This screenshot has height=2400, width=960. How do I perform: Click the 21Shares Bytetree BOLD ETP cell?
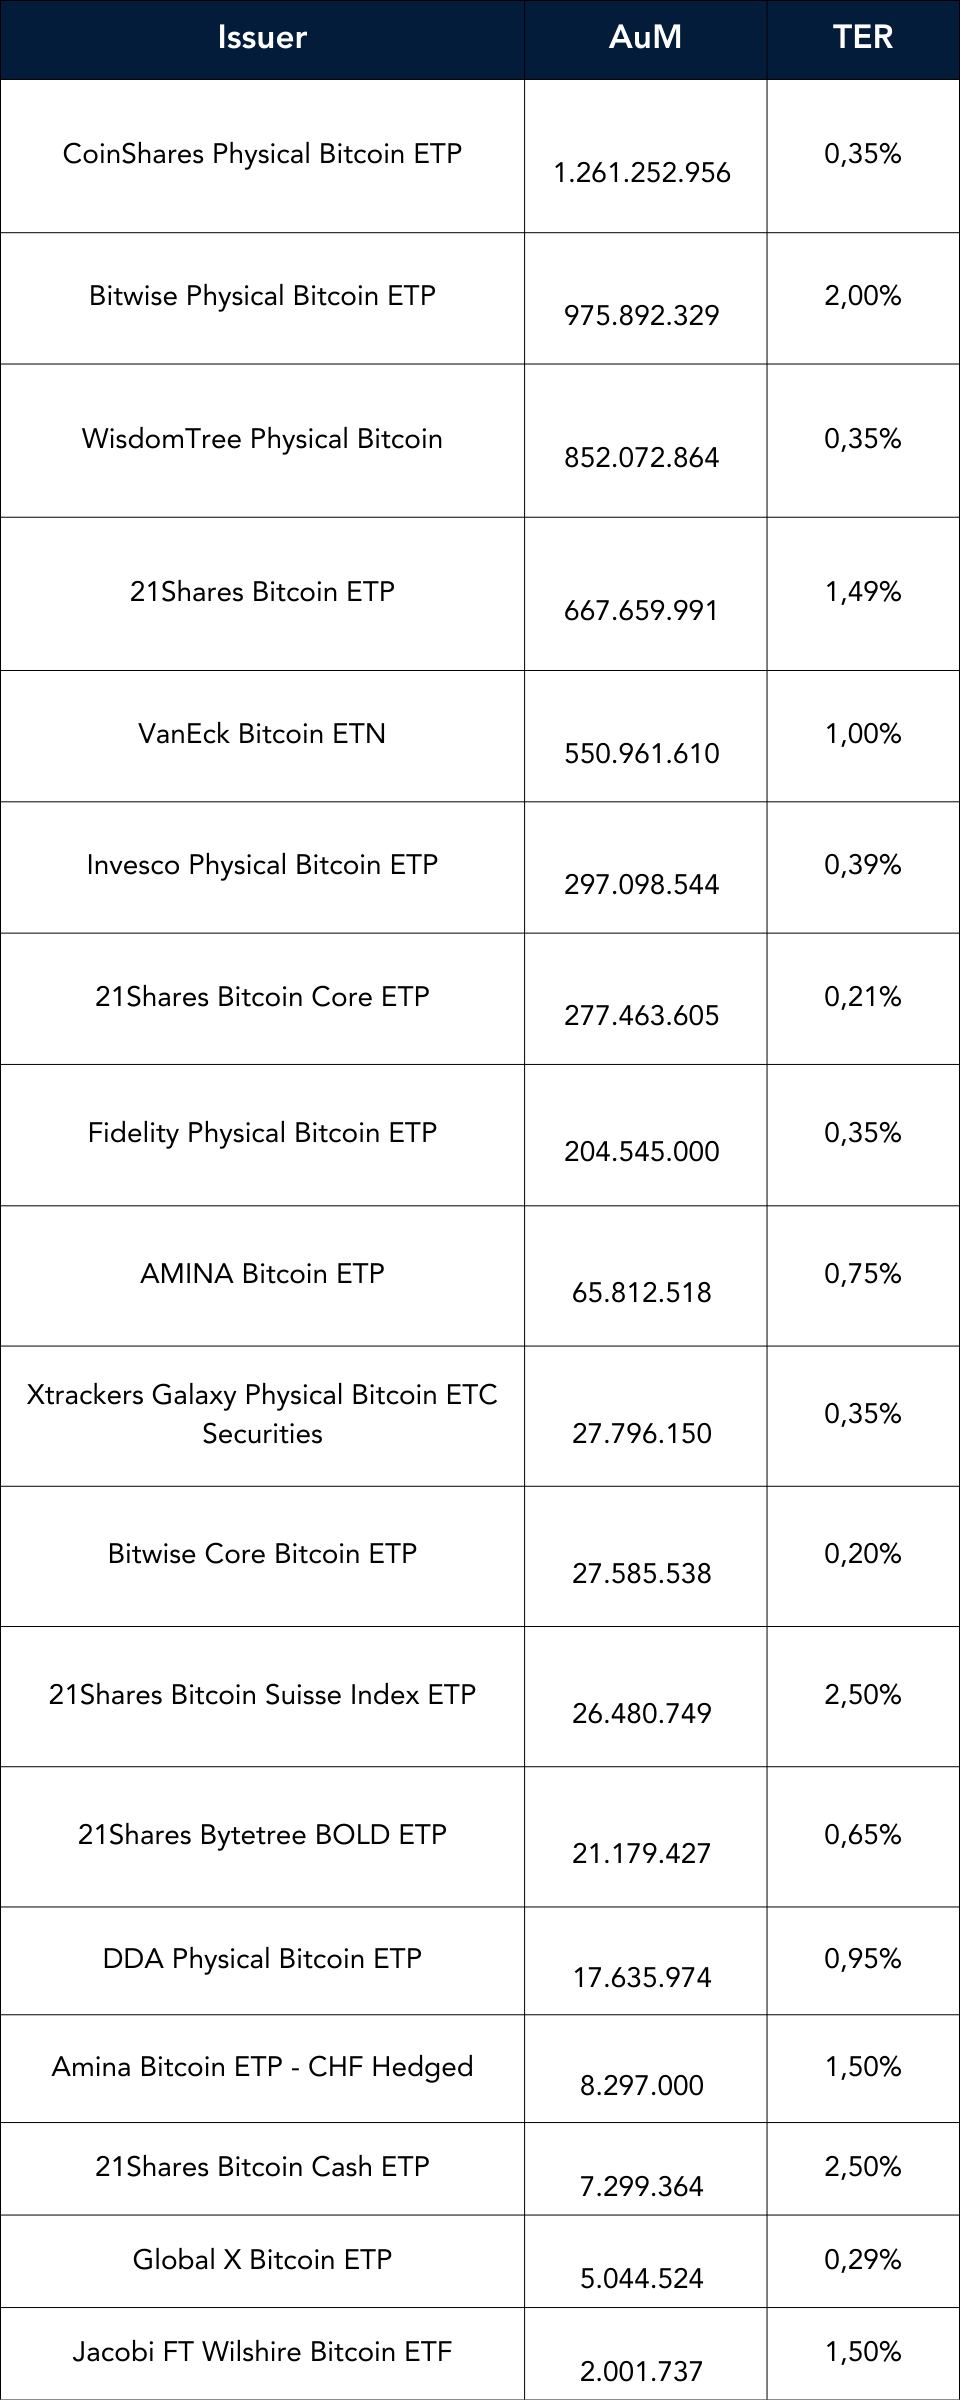coord(262,1835)
